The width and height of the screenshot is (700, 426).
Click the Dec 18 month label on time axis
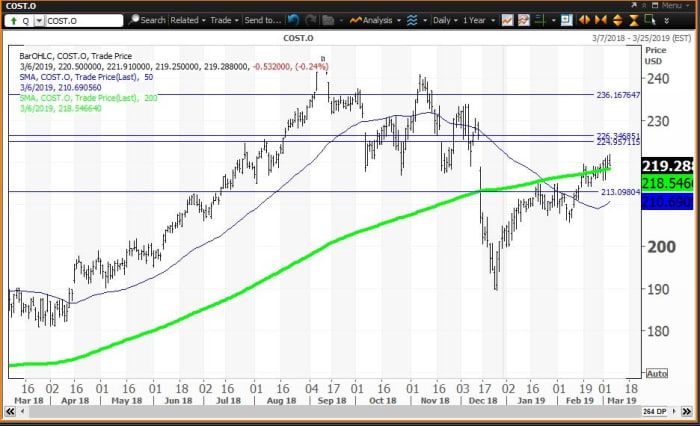pyautogui.click(x=483, y=401)
